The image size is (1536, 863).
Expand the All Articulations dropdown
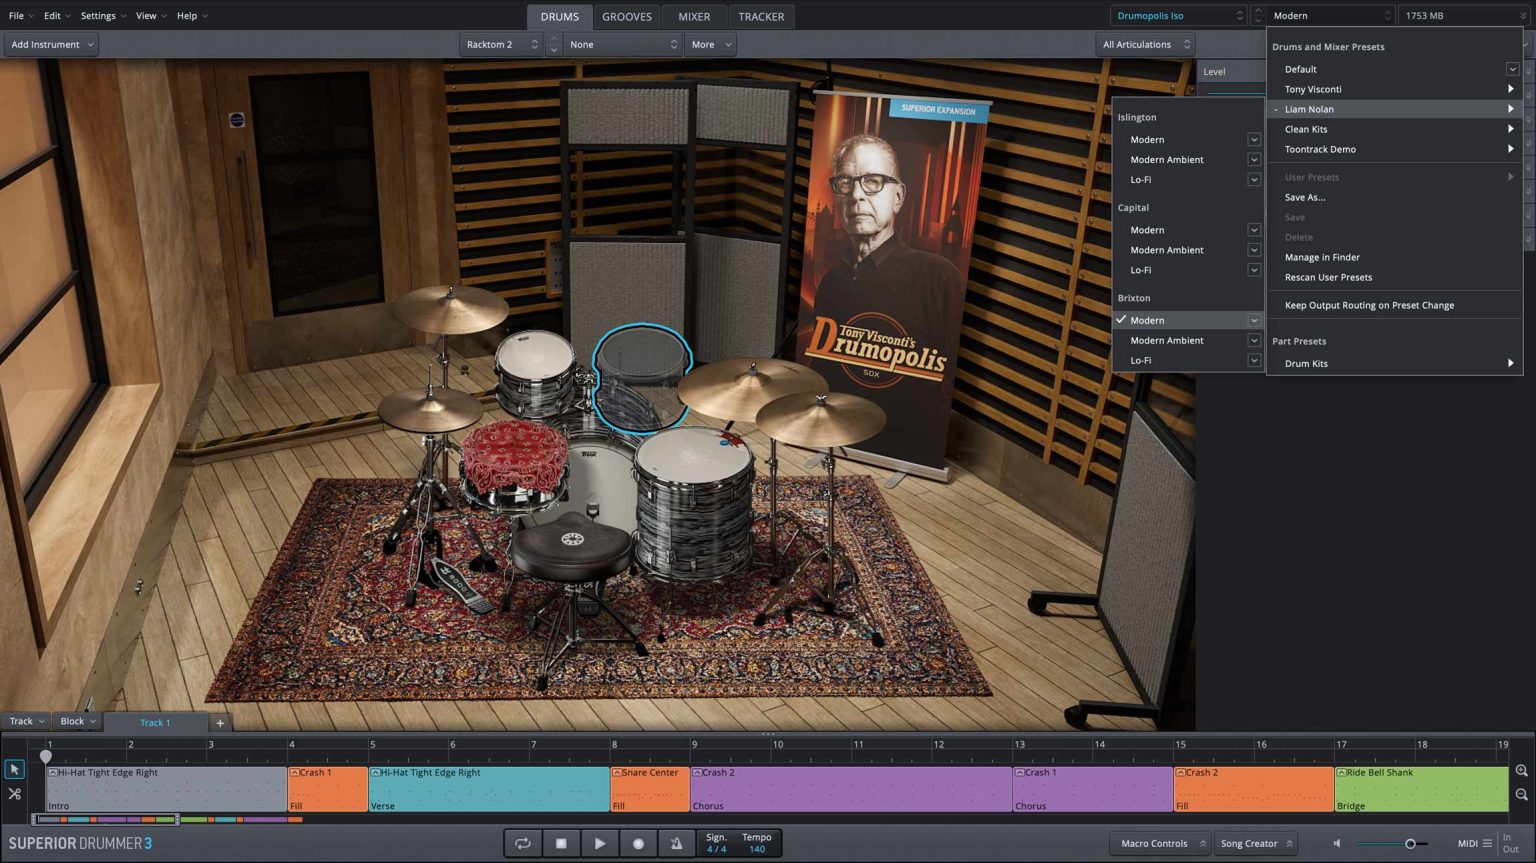point(1145,44)
